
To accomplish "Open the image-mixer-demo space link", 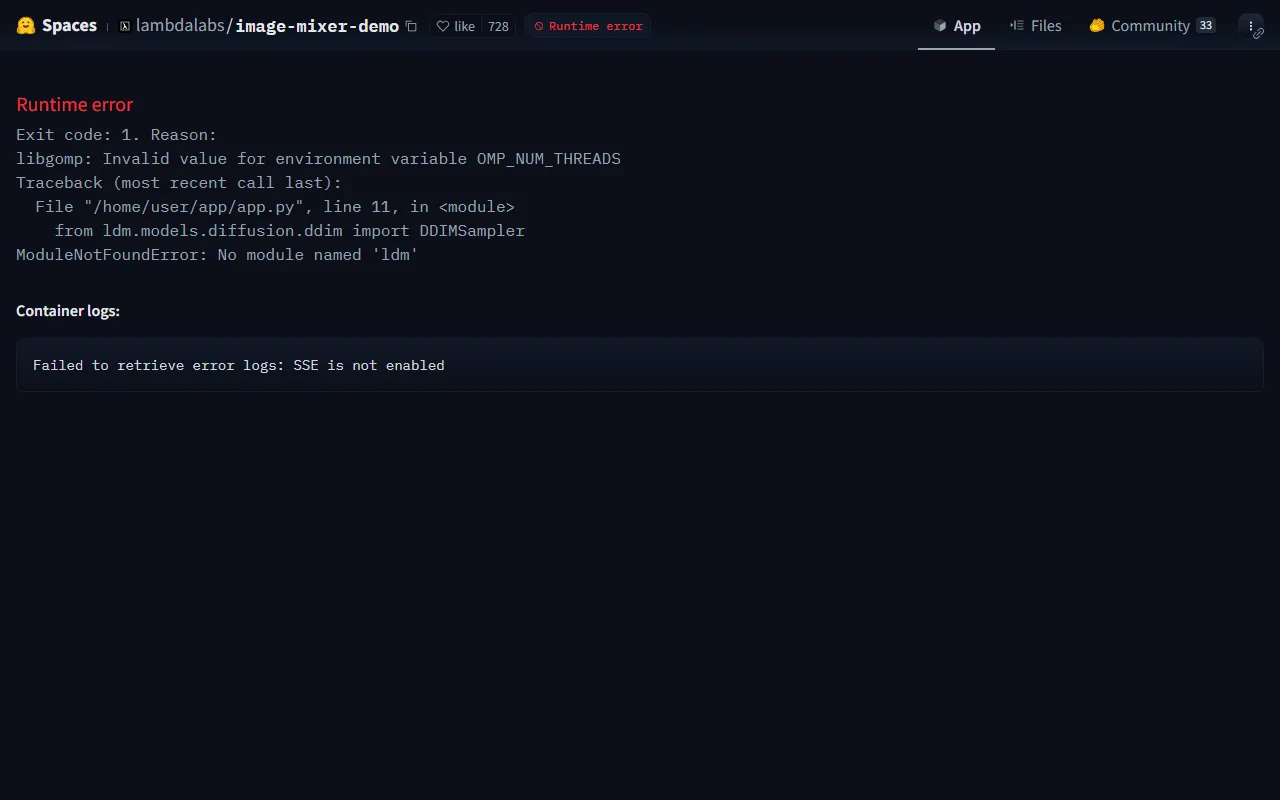I will [x=317, y=26].
